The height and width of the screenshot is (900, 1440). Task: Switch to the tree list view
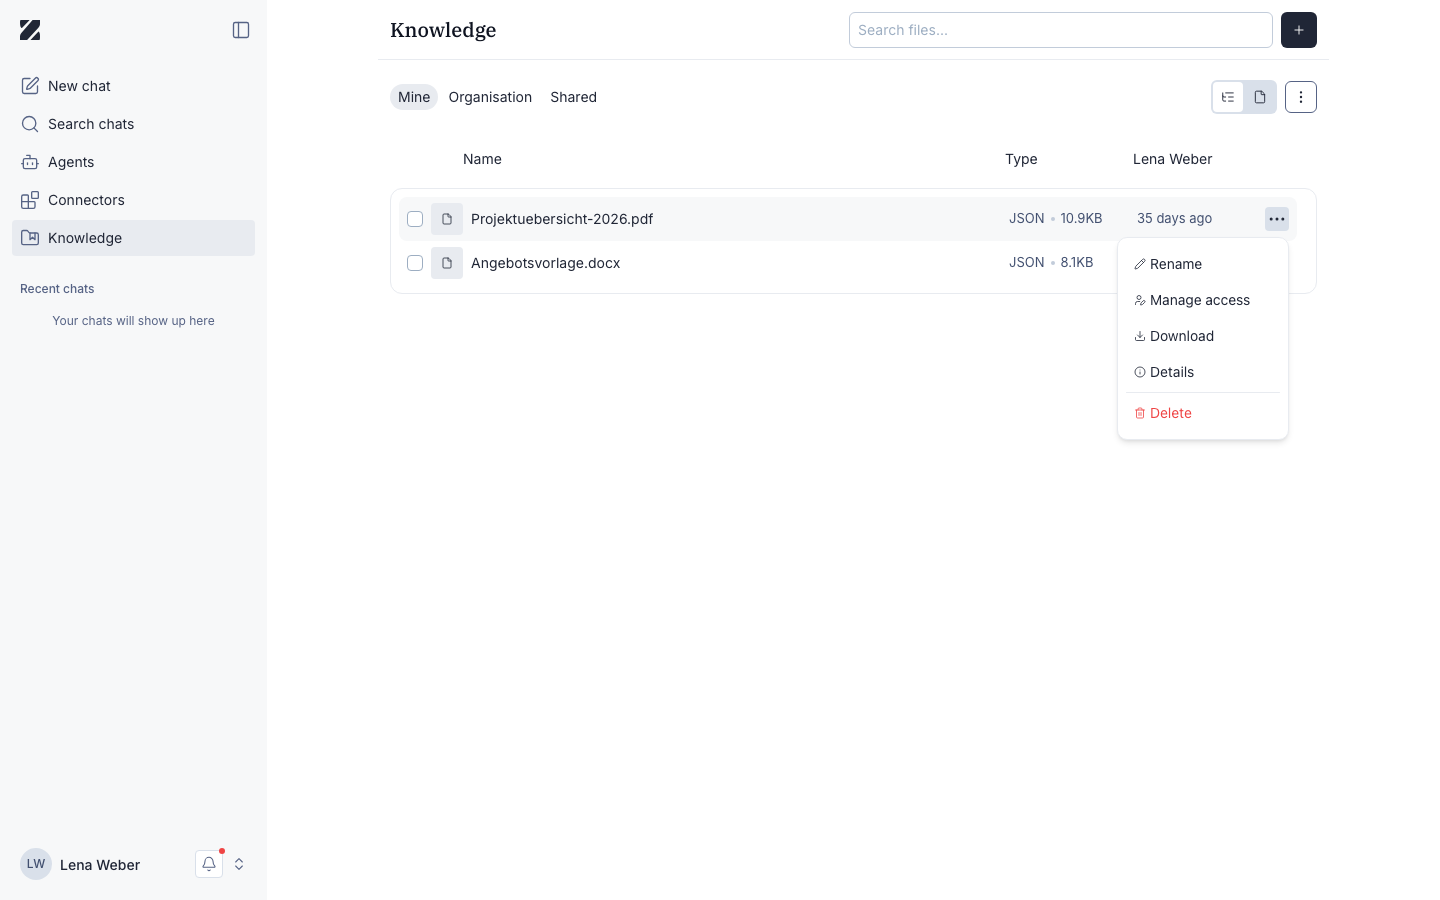pos(1228,97)
